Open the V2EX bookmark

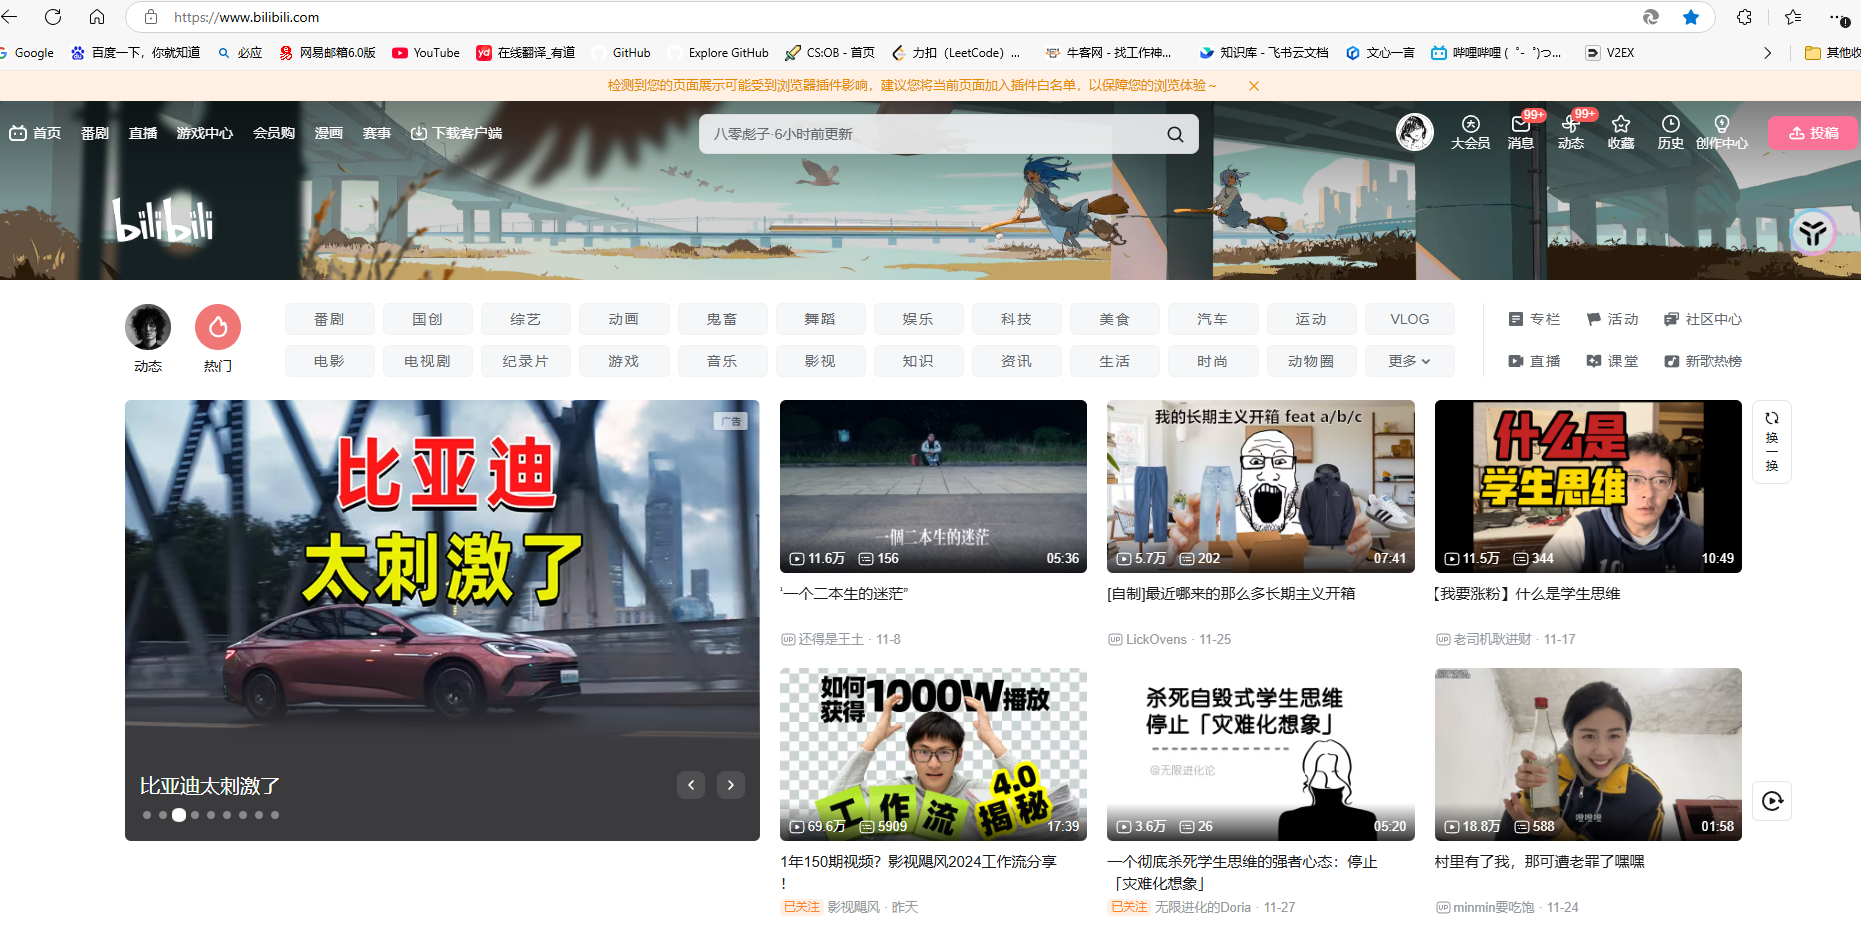[x=1610, y=53]
